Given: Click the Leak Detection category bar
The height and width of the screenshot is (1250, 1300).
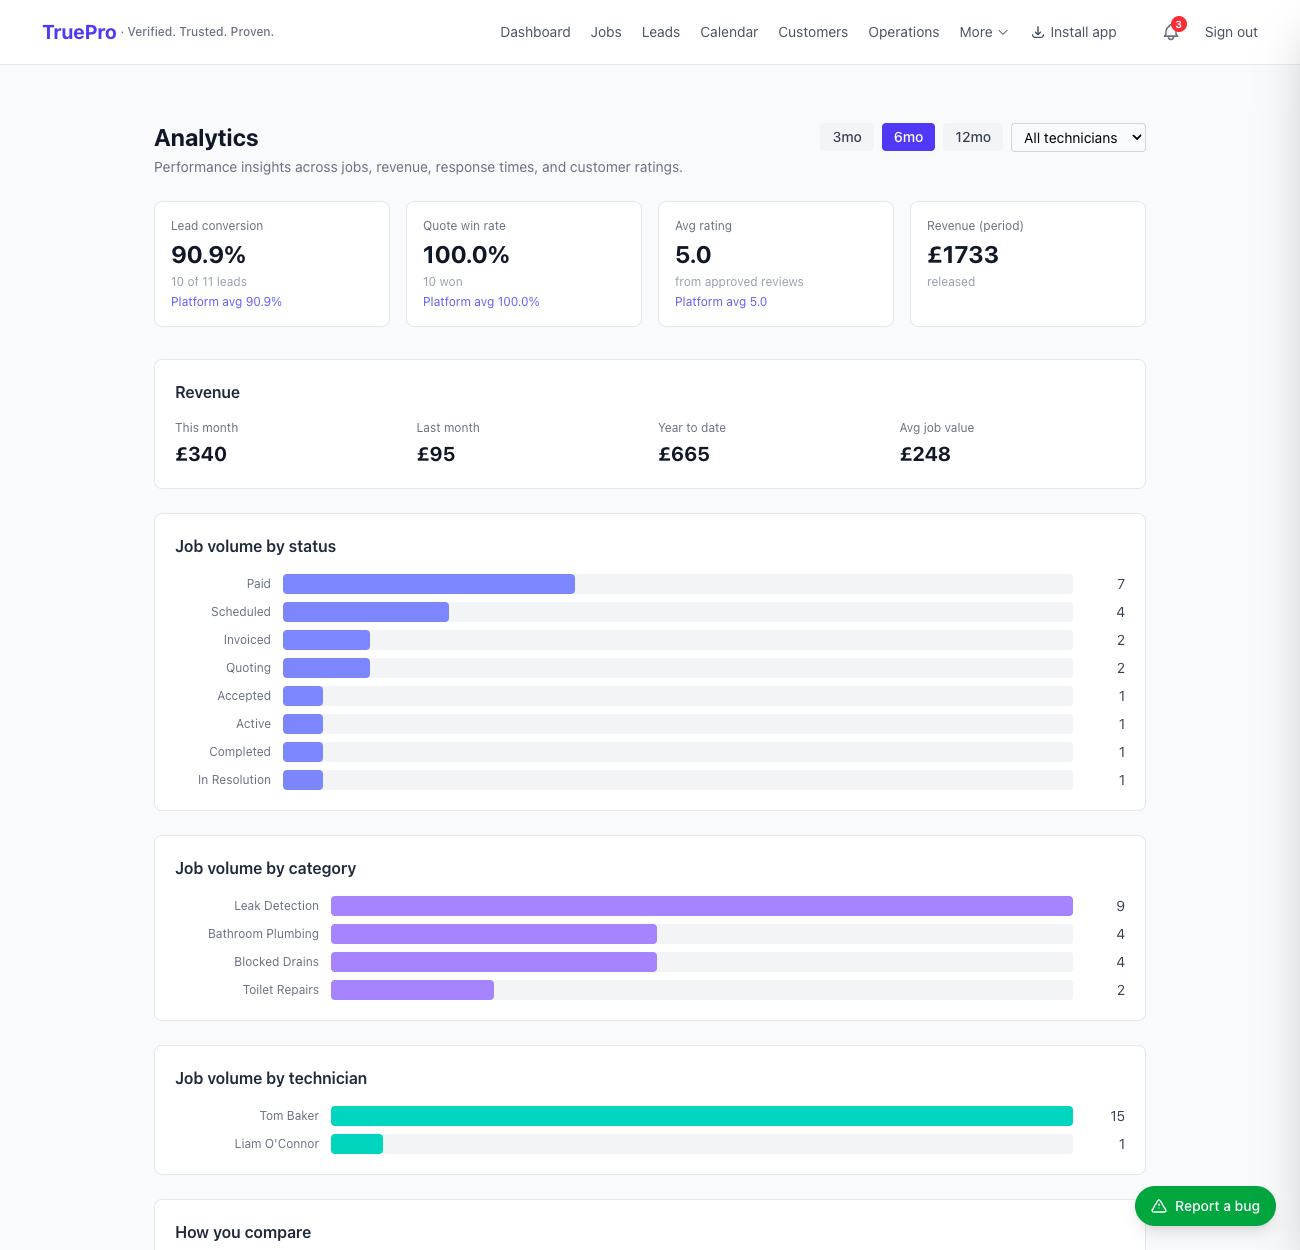Looking at the screenshot, I should (x=702, y=906).
